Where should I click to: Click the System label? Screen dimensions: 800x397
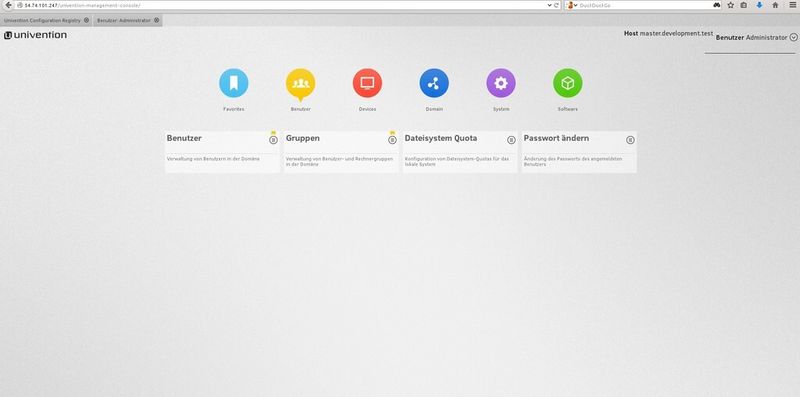[x=501, y=109]
